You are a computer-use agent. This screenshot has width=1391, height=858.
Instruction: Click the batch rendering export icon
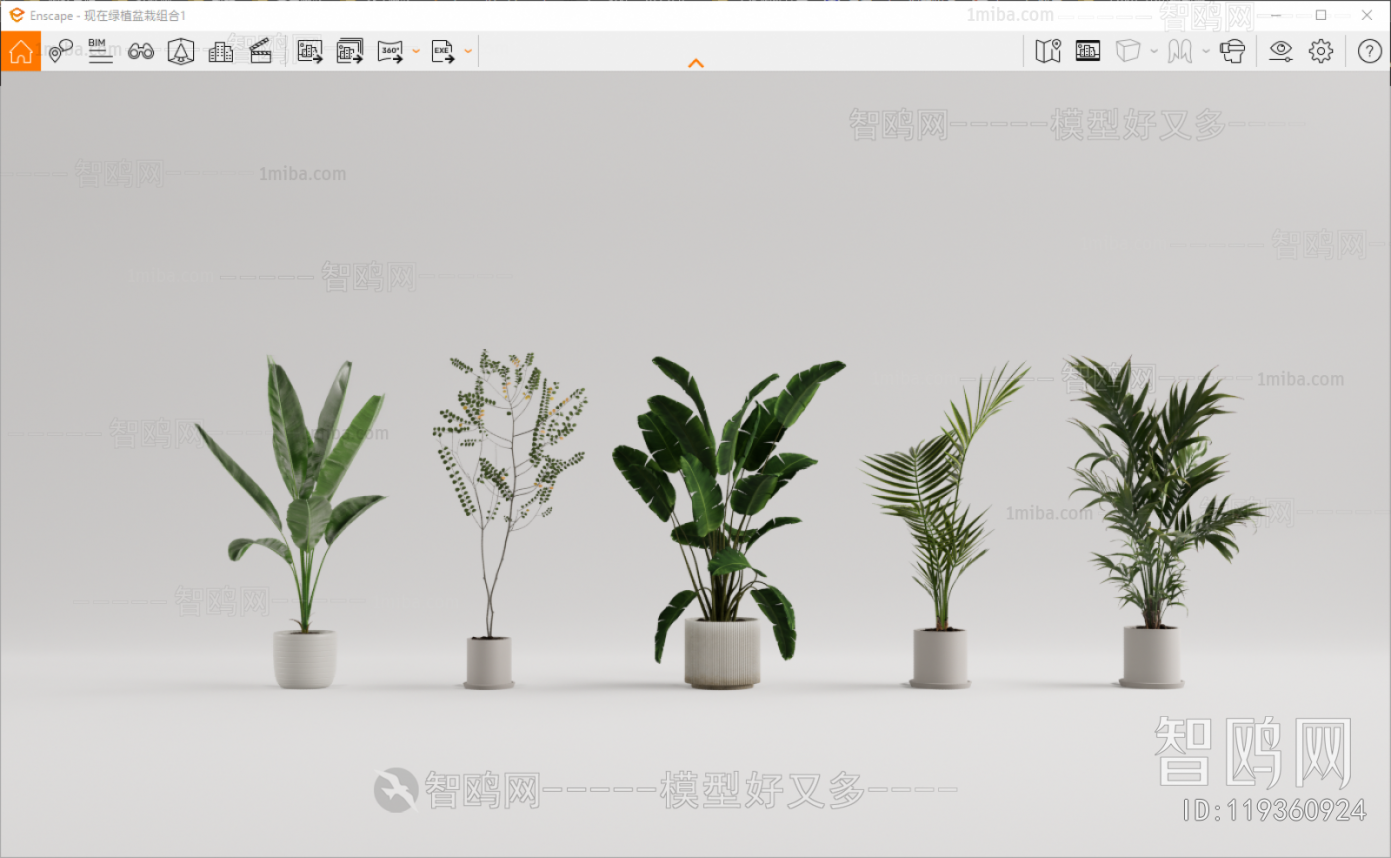click(350, 51)
